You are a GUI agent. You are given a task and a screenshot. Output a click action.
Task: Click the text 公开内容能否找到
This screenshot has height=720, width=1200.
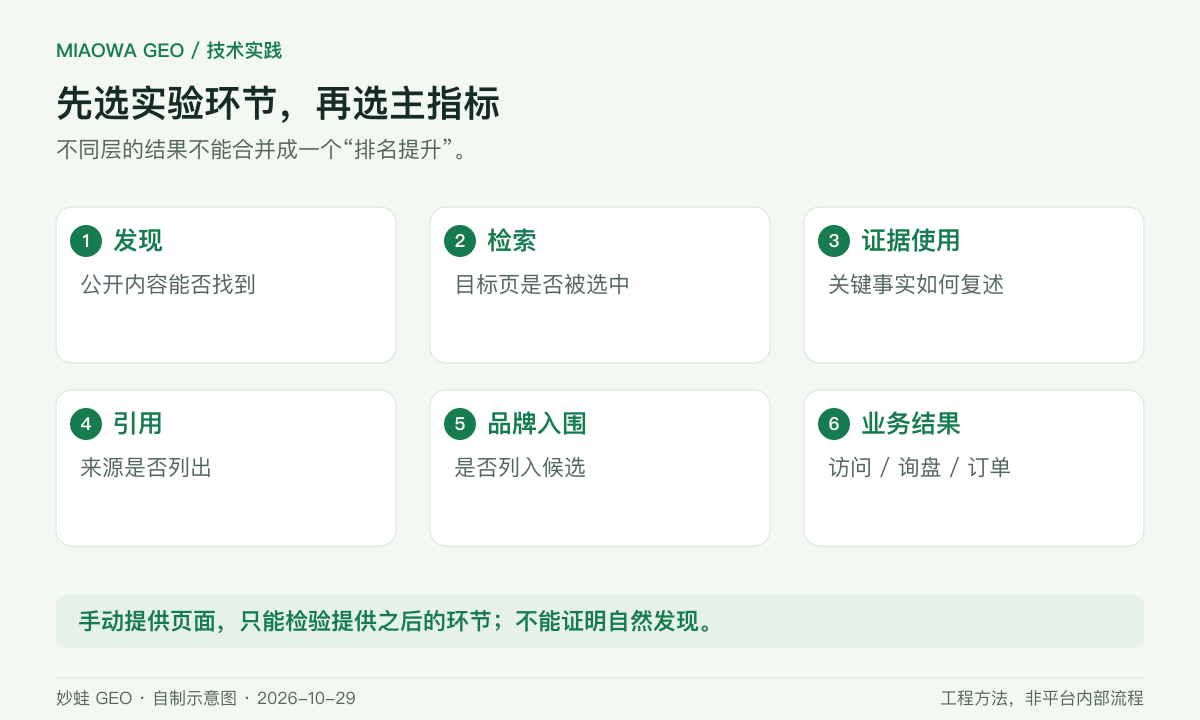168,285
